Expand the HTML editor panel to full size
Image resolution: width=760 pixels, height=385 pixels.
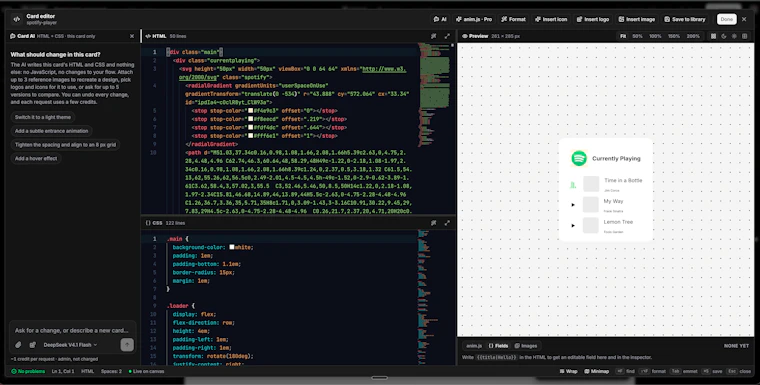tap(447, 36)
